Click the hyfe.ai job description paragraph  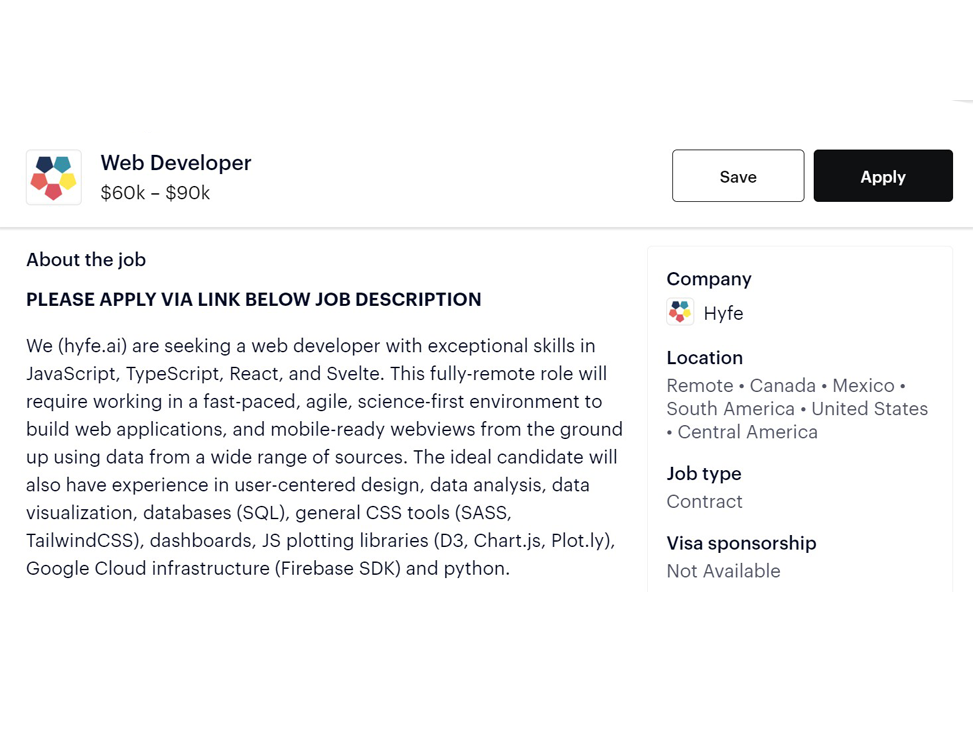pyautogui.click(x=324, y=457)
